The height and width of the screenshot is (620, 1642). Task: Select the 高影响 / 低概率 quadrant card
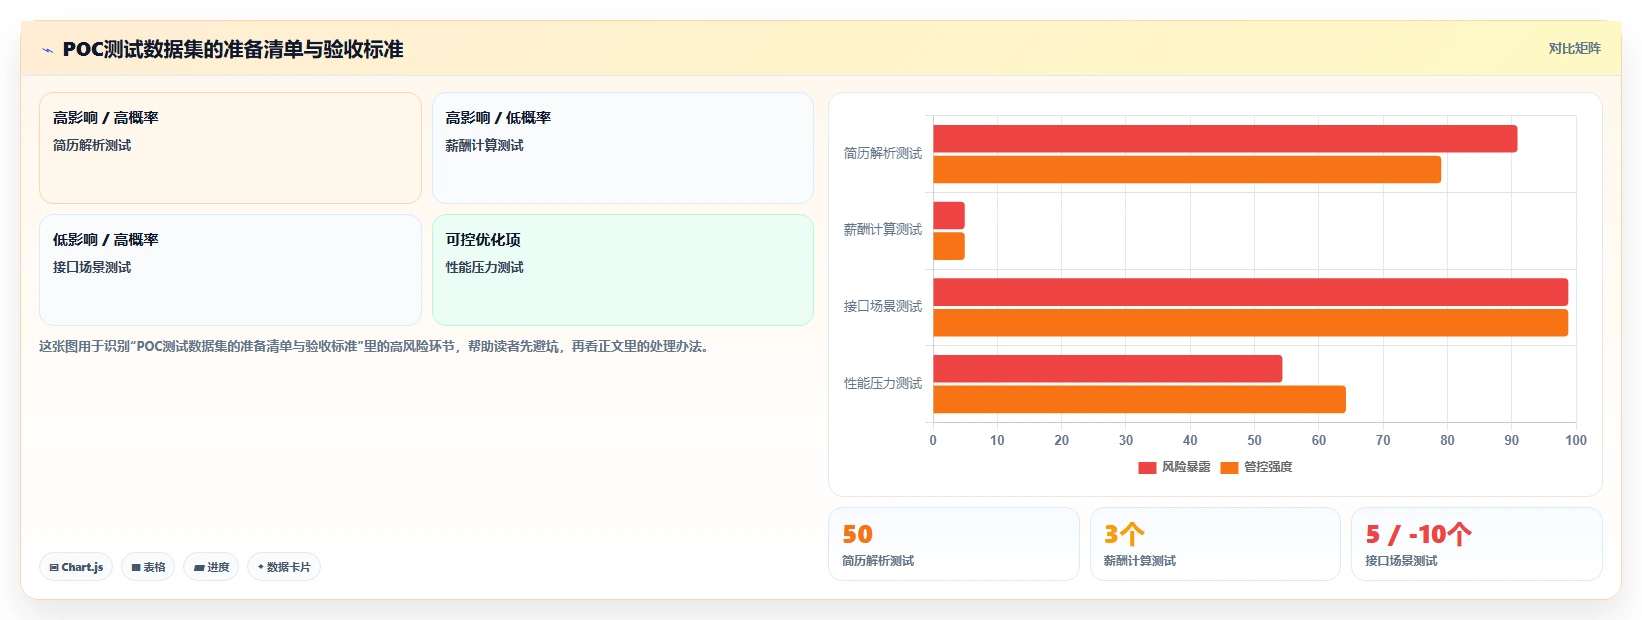coord(622,148)
